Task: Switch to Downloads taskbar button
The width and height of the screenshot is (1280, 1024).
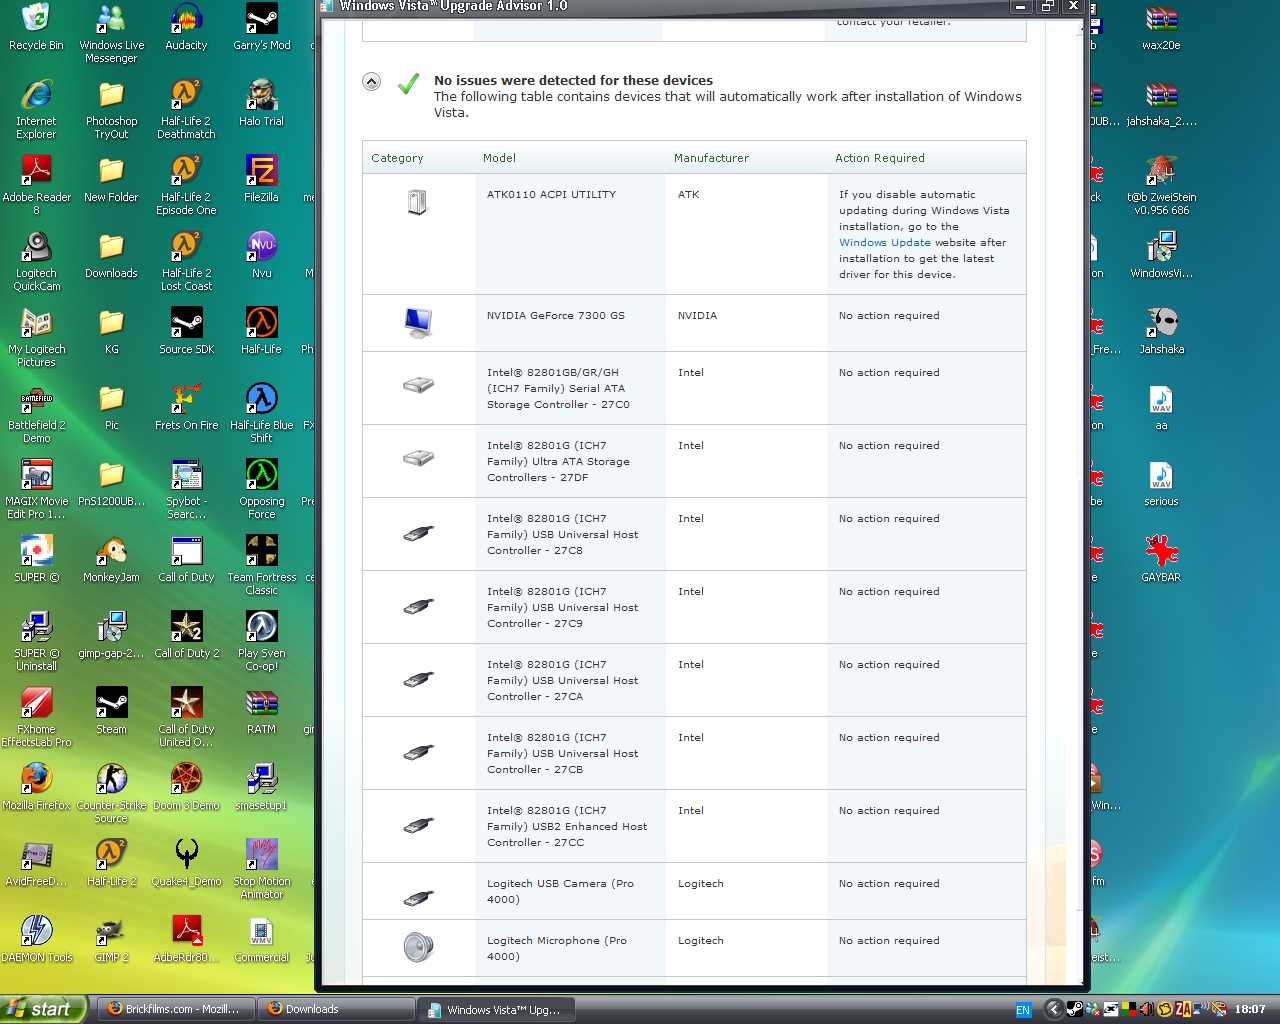Action: 336,1009
